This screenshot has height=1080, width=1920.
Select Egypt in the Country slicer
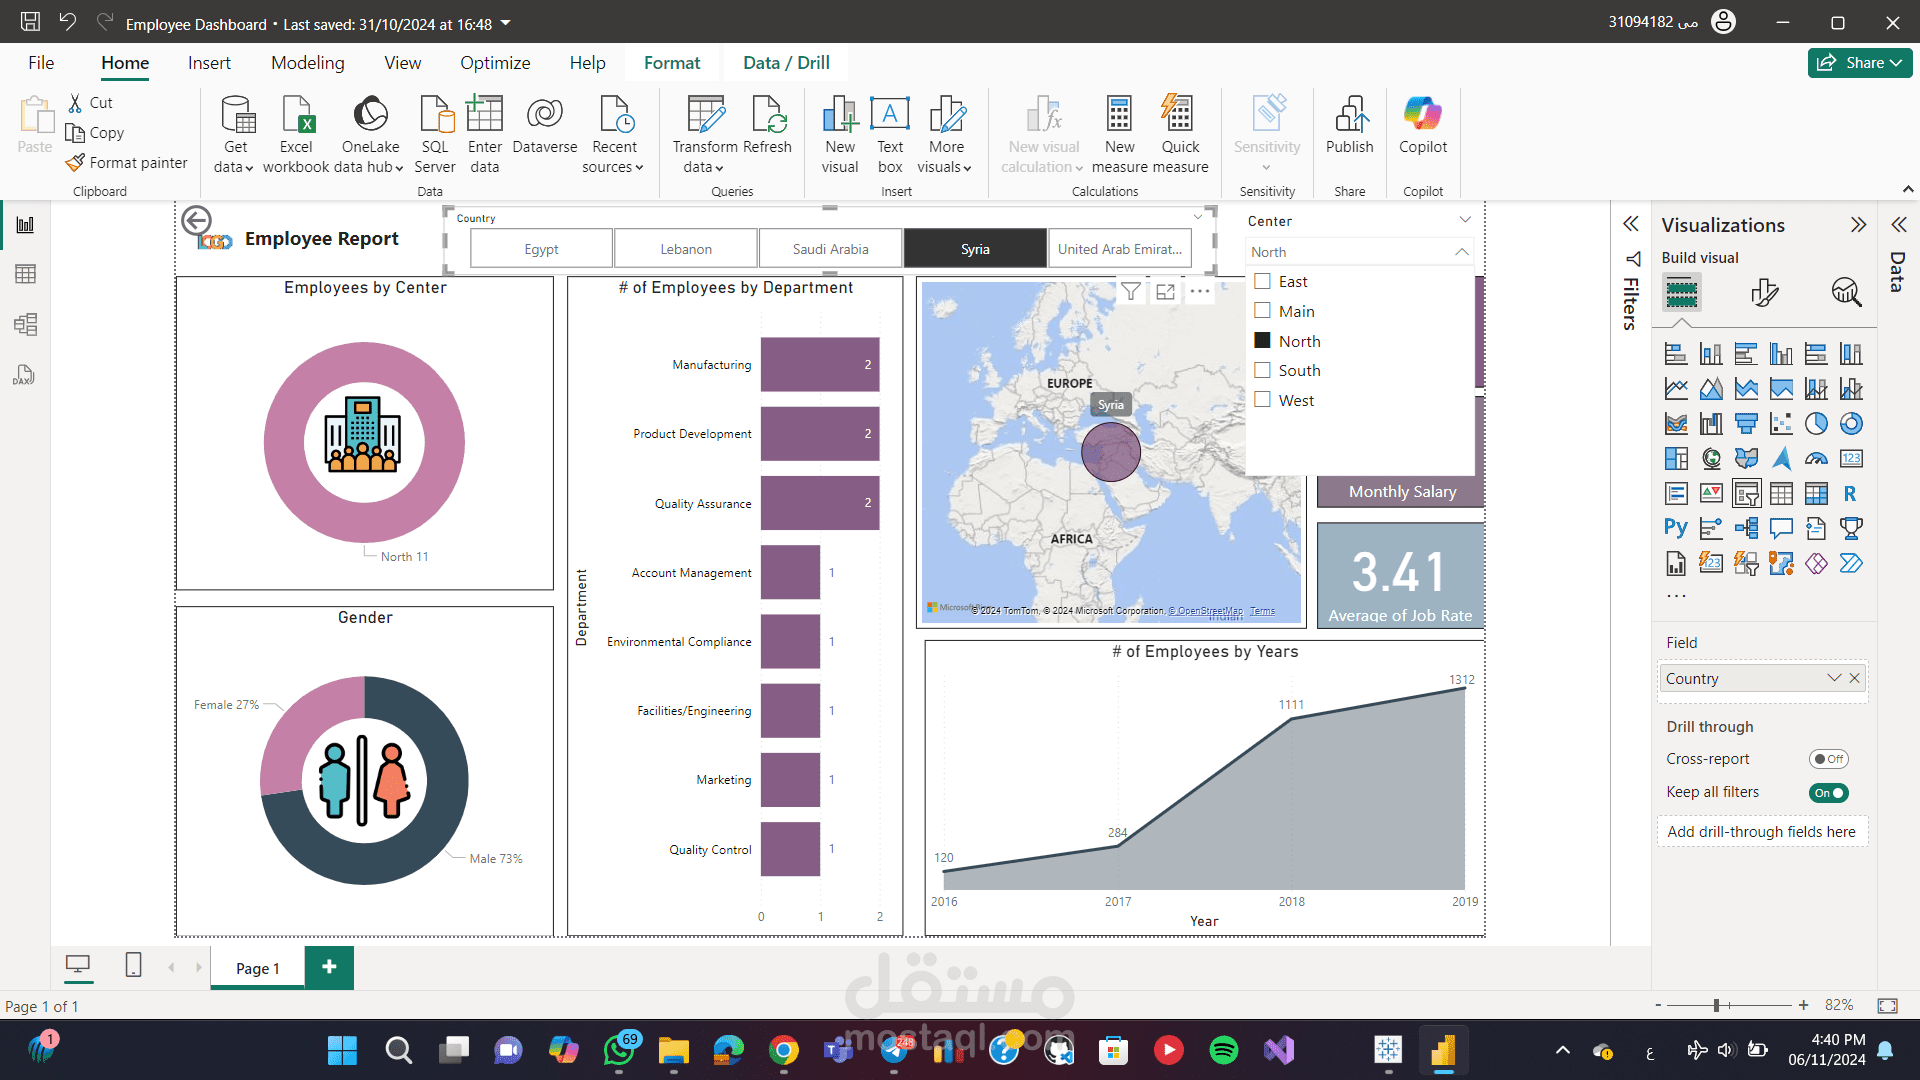pyautogui.click(x=541, y=249)
